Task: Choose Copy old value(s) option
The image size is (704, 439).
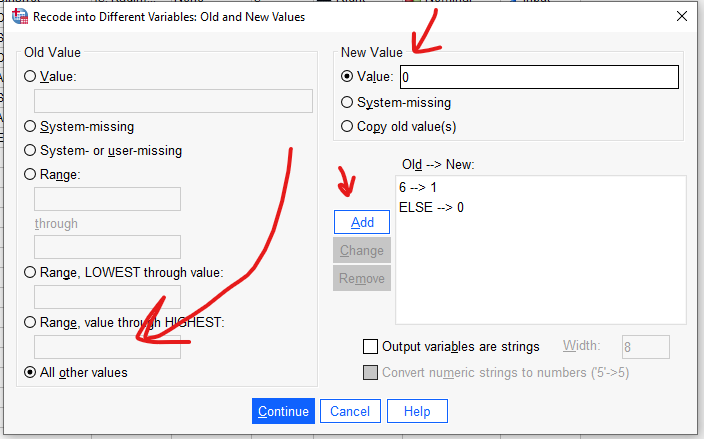Action: tap(347, 127)
